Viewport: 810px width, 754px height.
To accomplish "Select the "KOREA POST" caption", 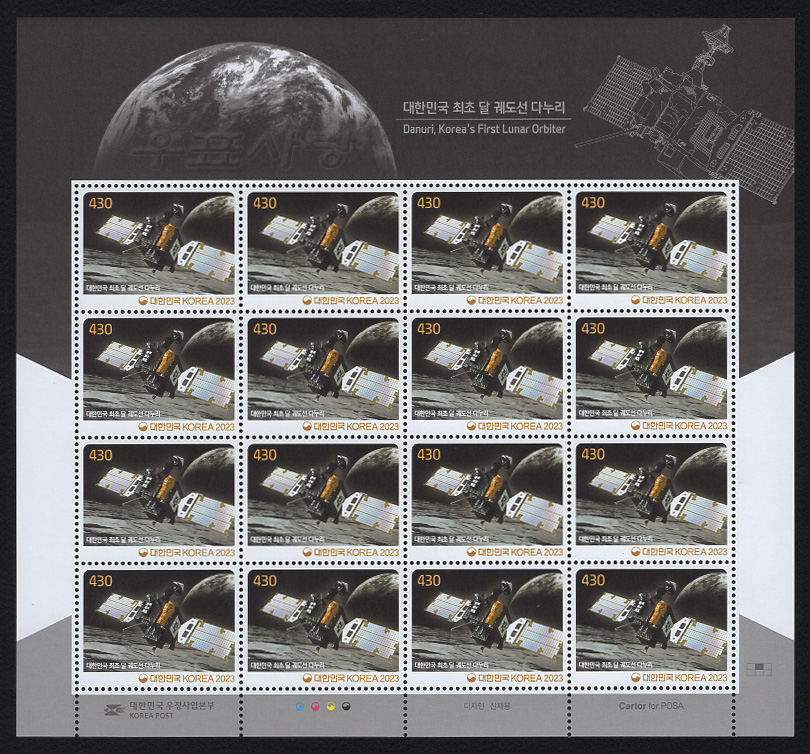I will (151, 716).
